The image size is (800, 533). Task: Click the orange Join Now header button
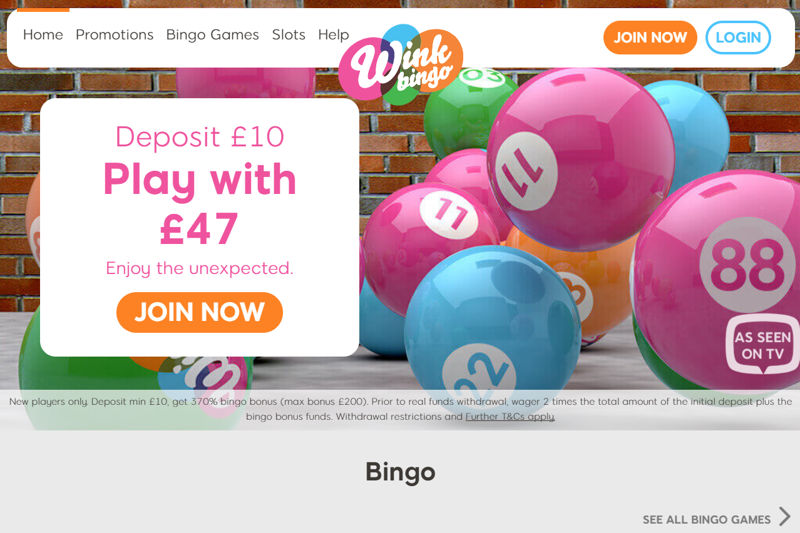(x=650, y=37)
